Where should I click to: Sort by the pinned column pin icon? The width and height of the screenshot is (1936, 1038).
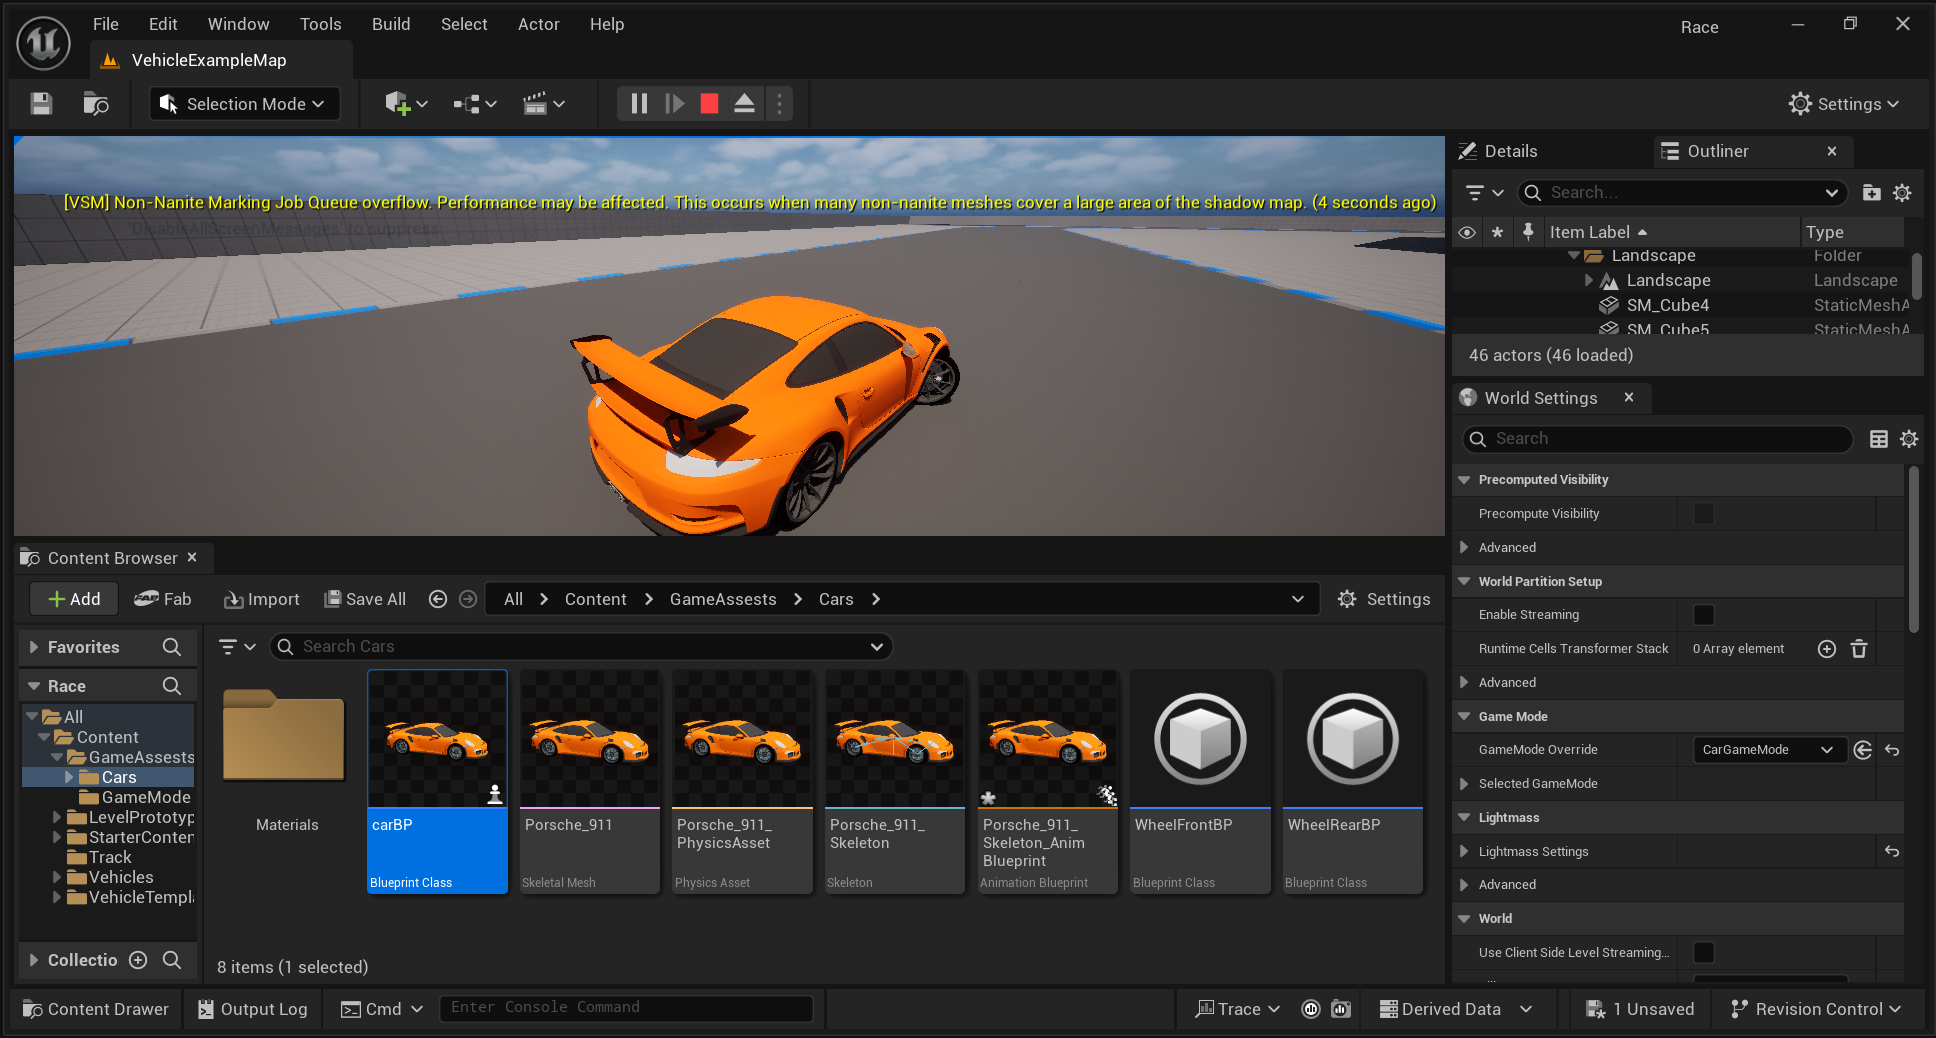(1528, 232)
